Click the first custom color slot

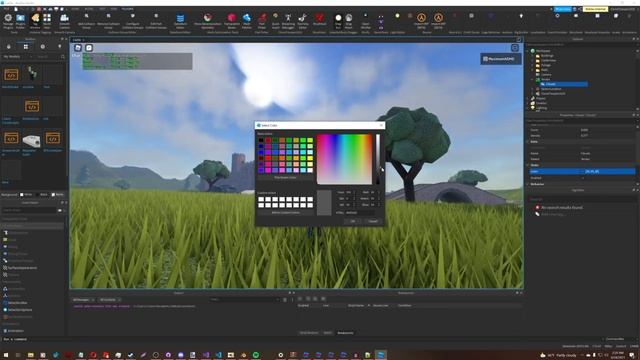[261, 200]
